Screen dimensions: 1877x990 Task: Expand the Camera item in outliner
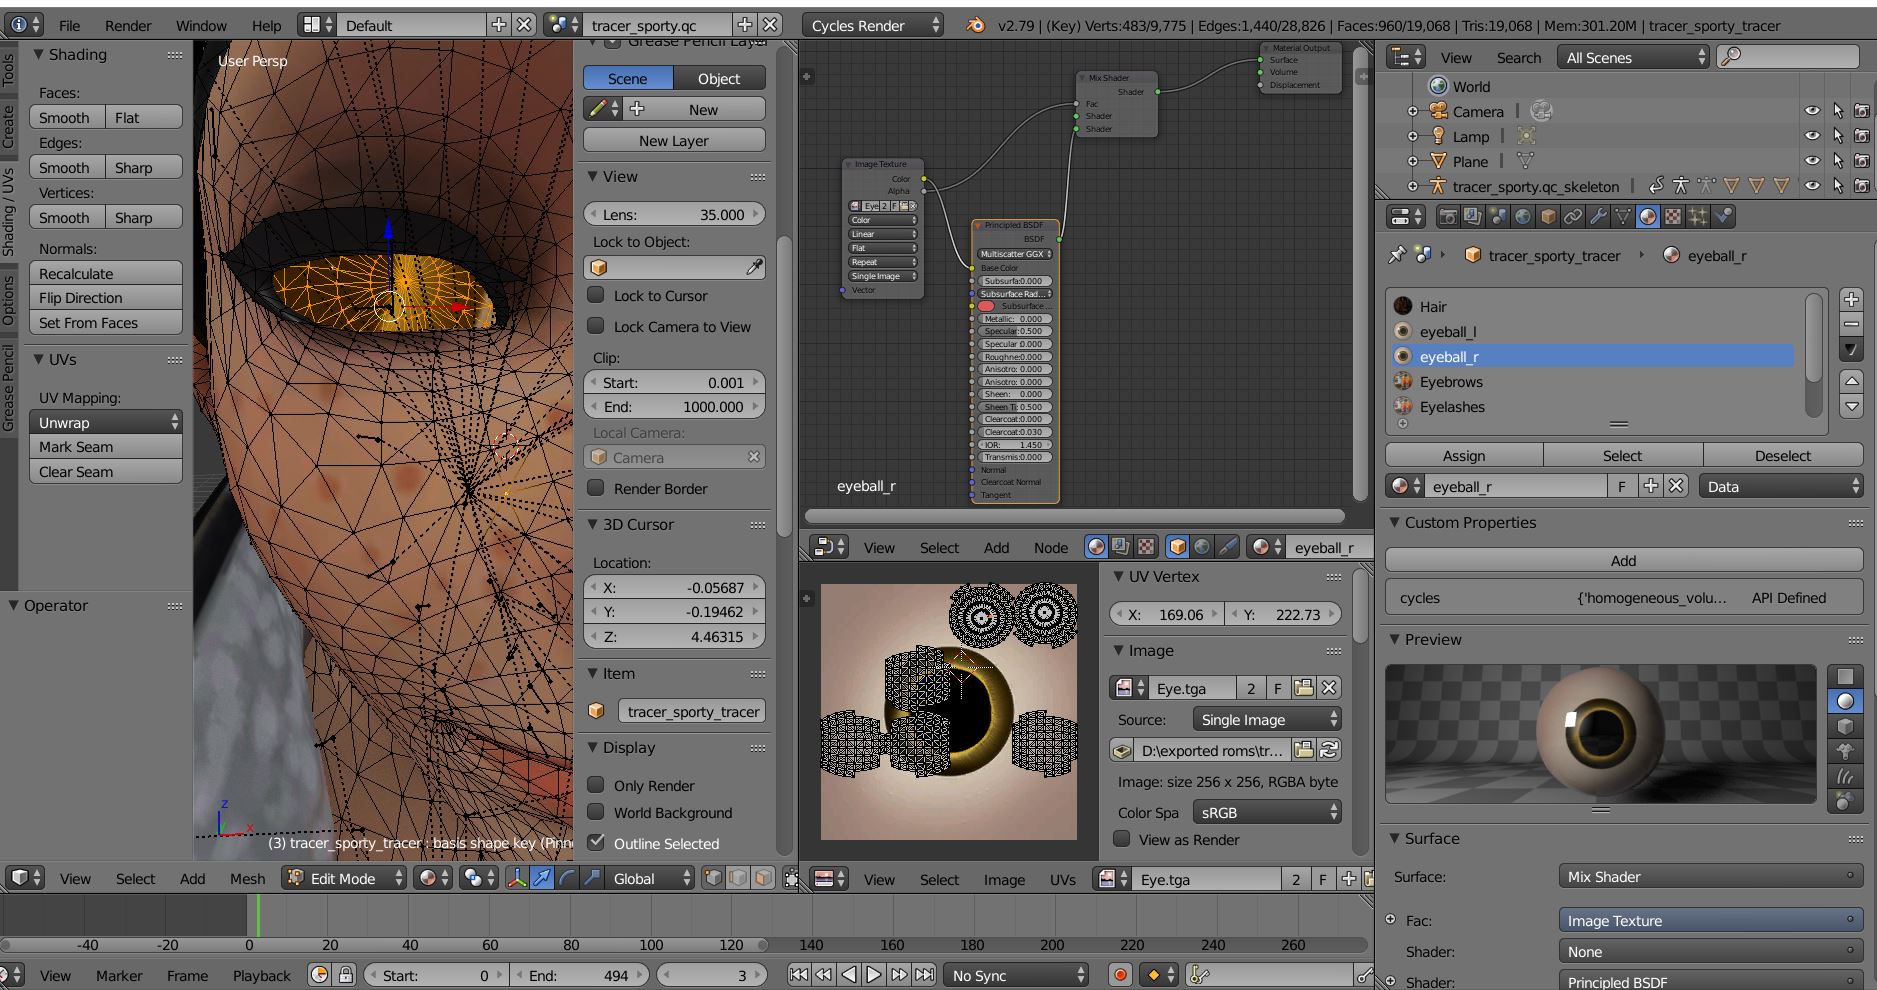(1413, 111)
